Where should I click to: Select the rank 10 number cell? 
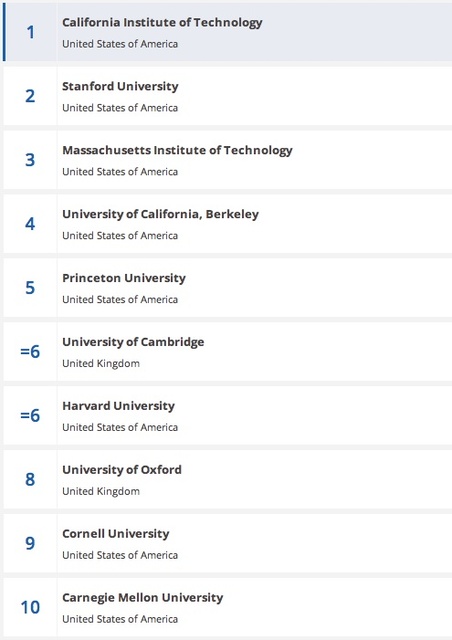pyautogui.click(x=31, y=607)
